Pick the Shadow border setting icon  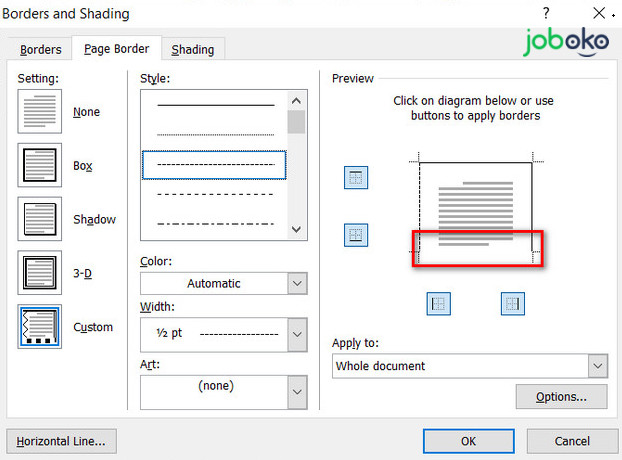(40, 219)
